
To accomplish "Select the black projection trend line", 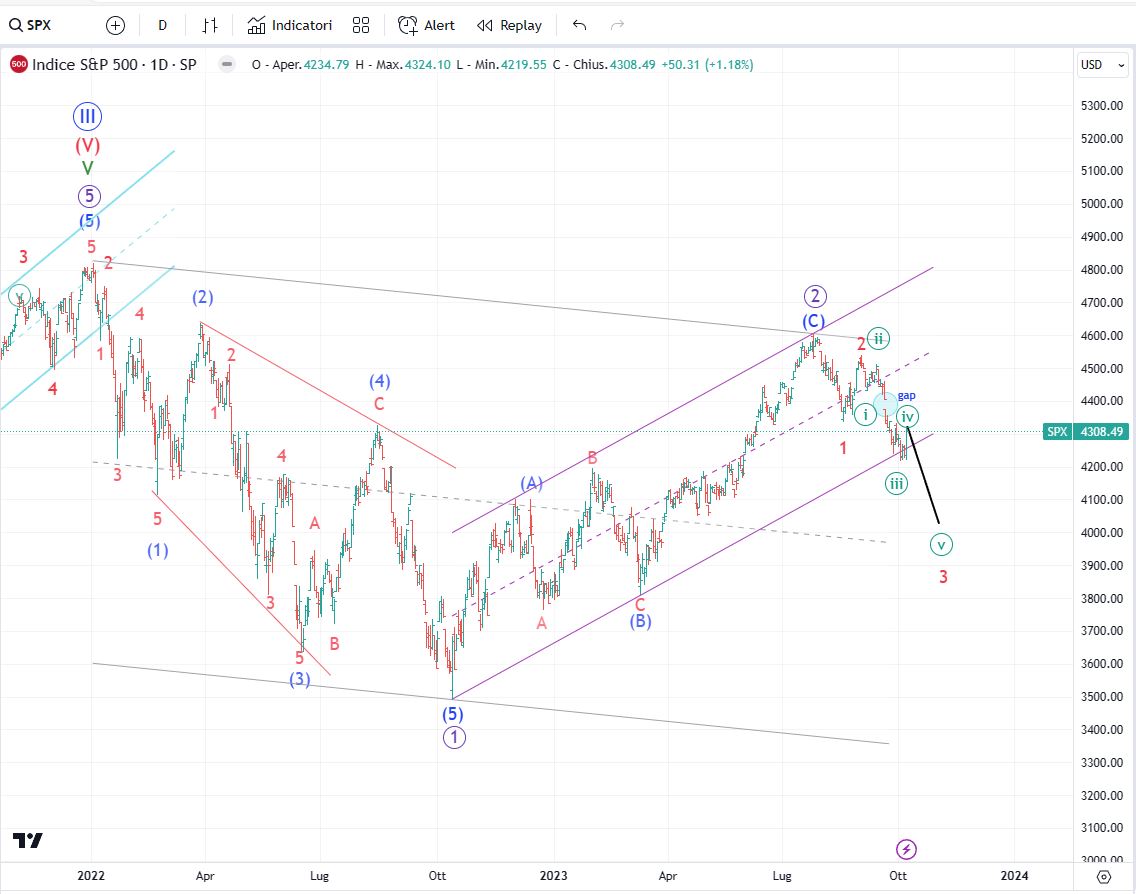I will [924, 476].
